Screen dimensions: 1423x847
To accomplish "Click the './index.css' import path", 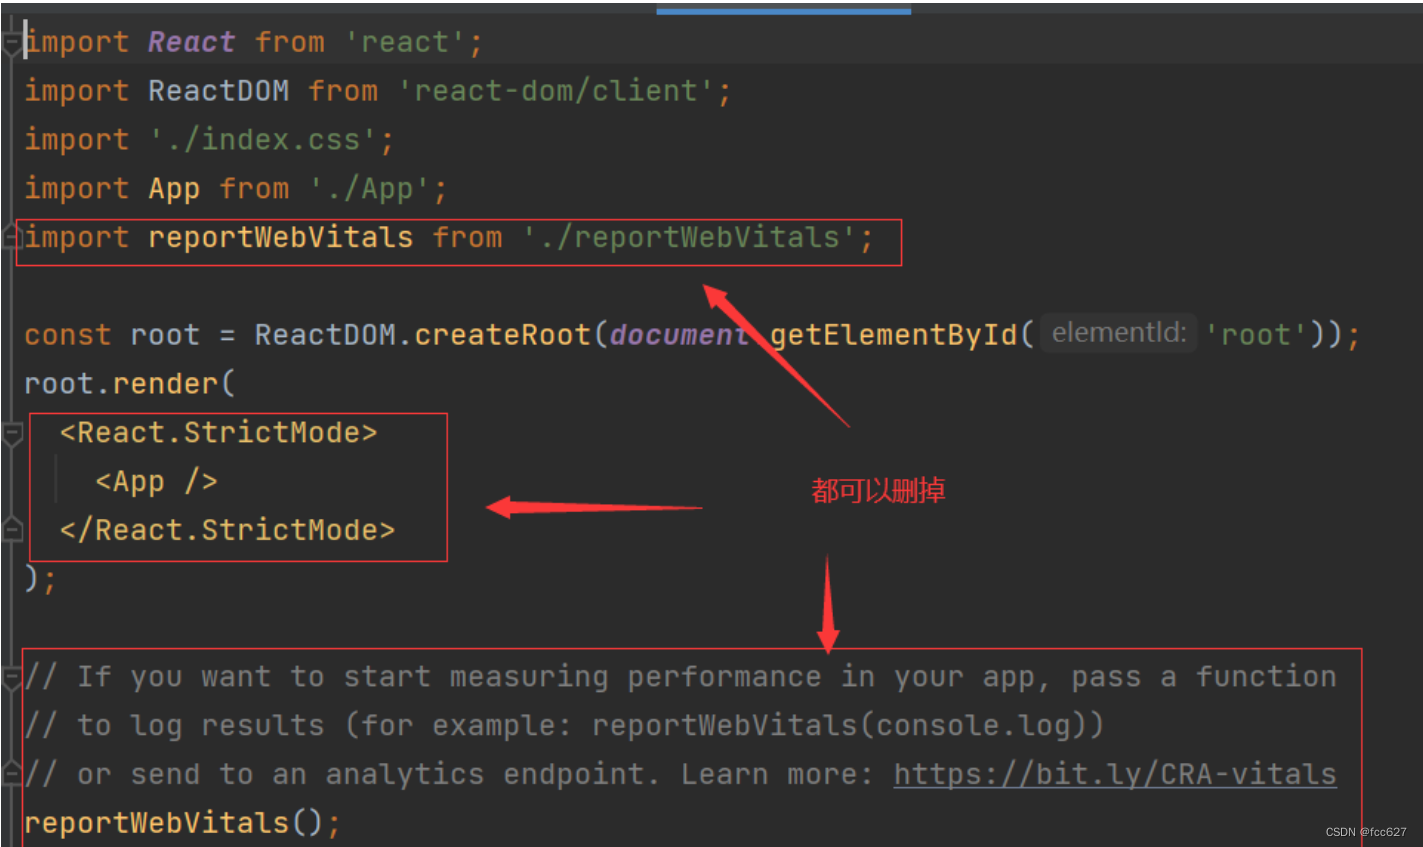I will [263, 140].
